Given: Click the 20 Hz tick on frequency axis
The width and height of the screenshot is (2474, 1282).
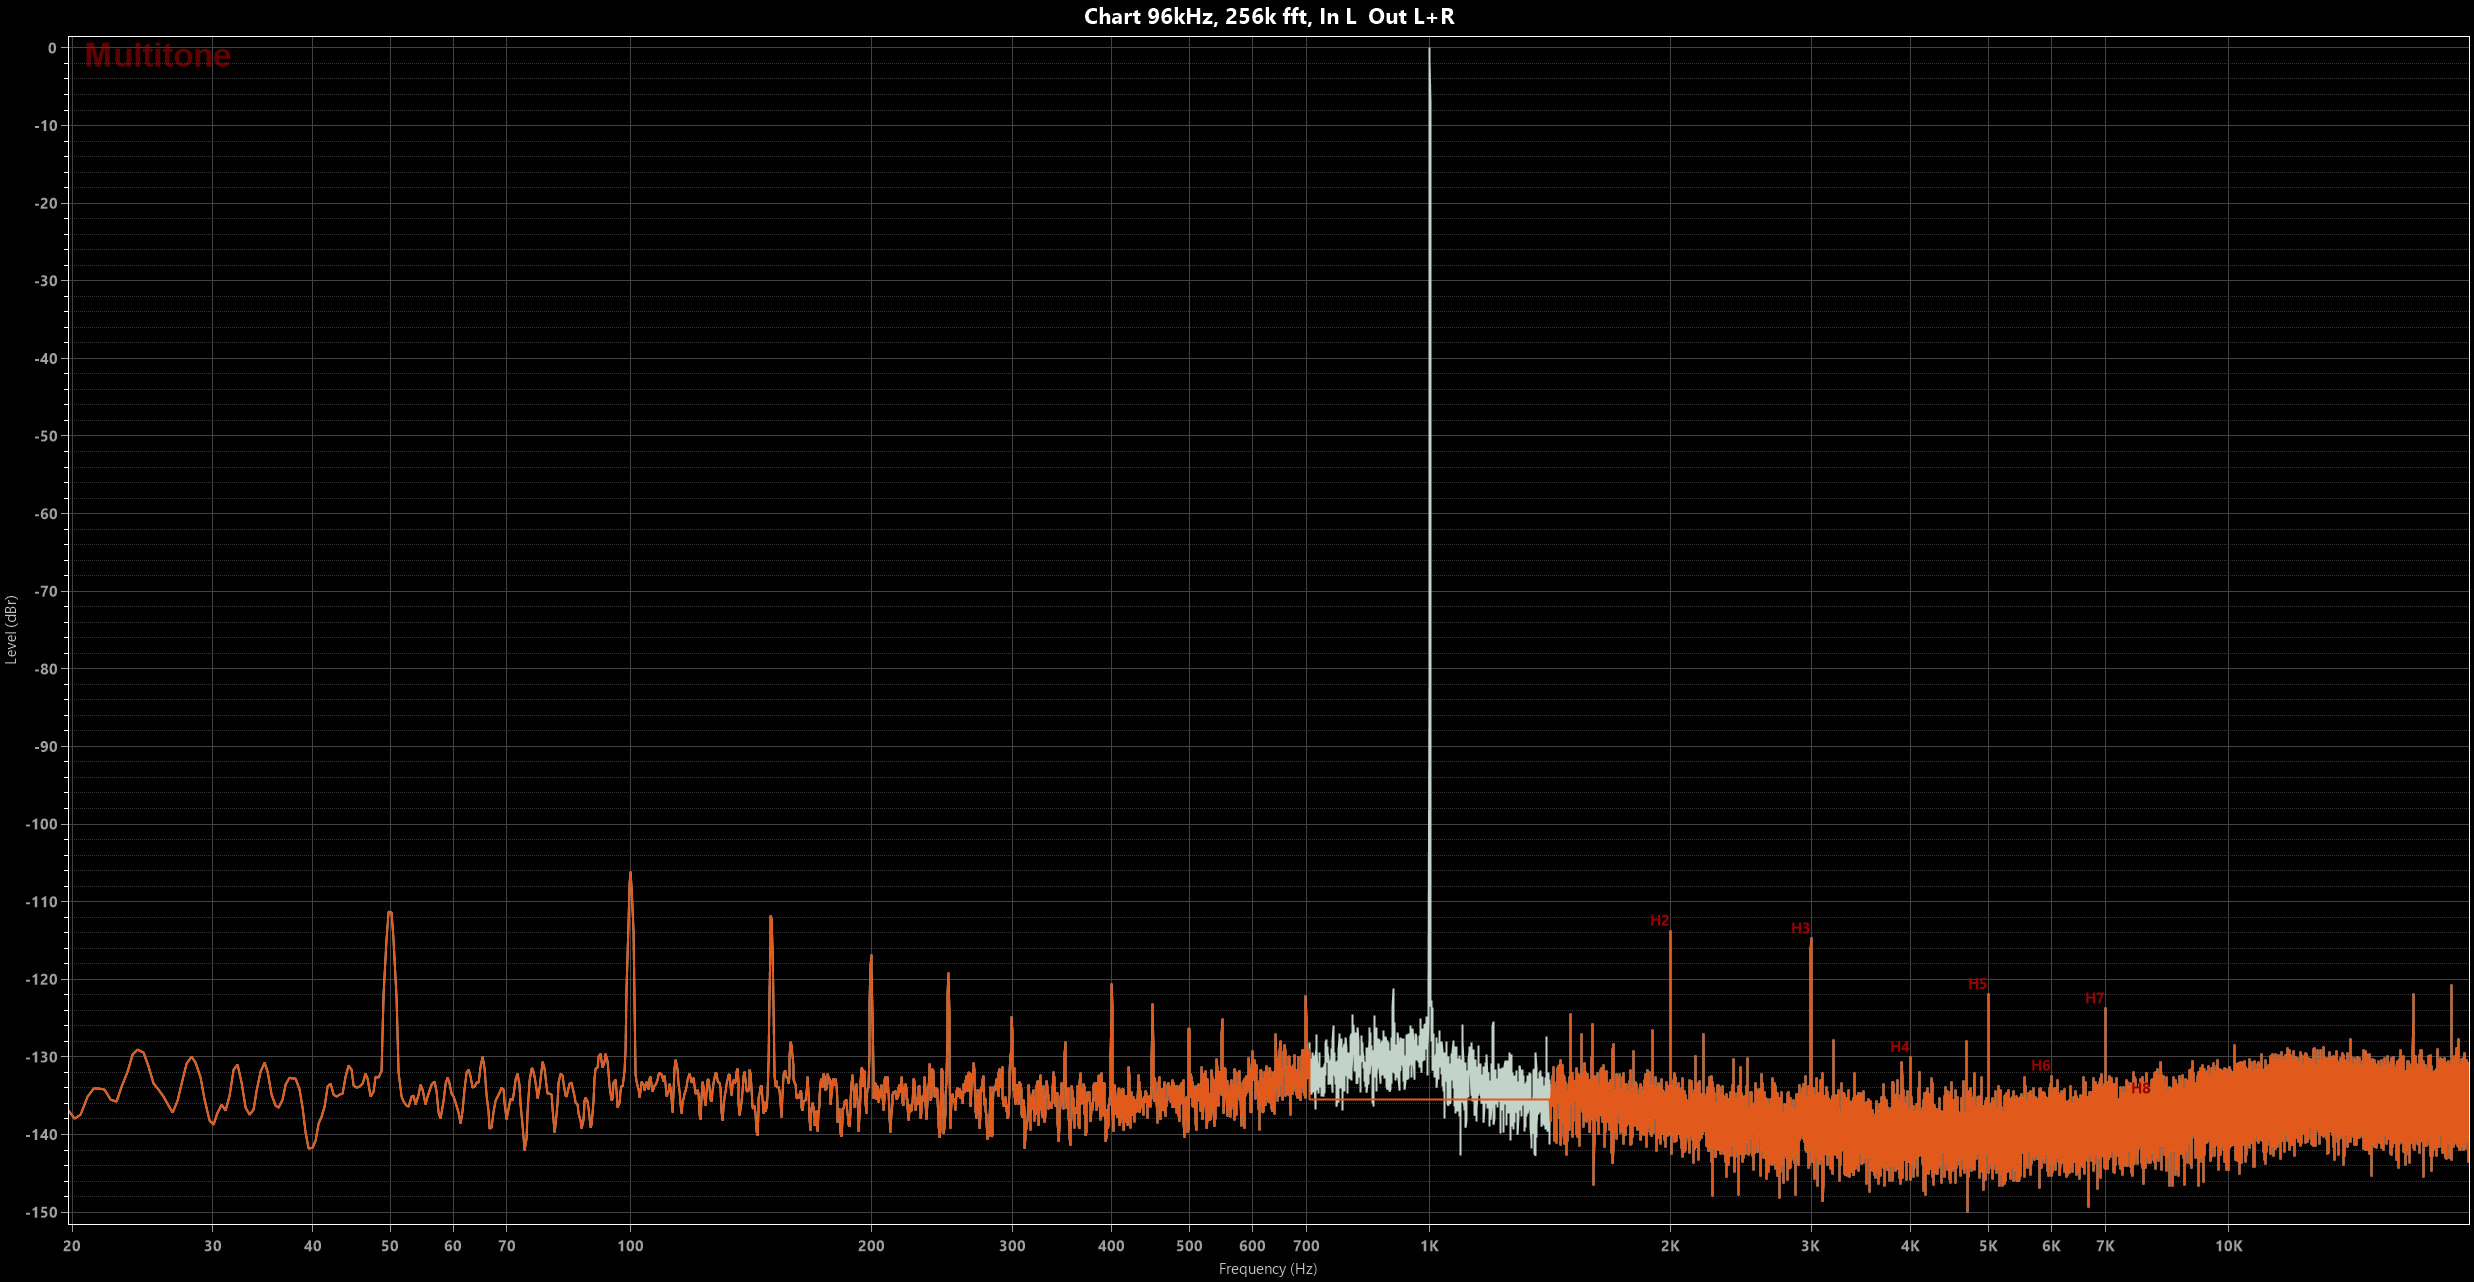Looking at the screenshot, I should [x=72, y=1246].
